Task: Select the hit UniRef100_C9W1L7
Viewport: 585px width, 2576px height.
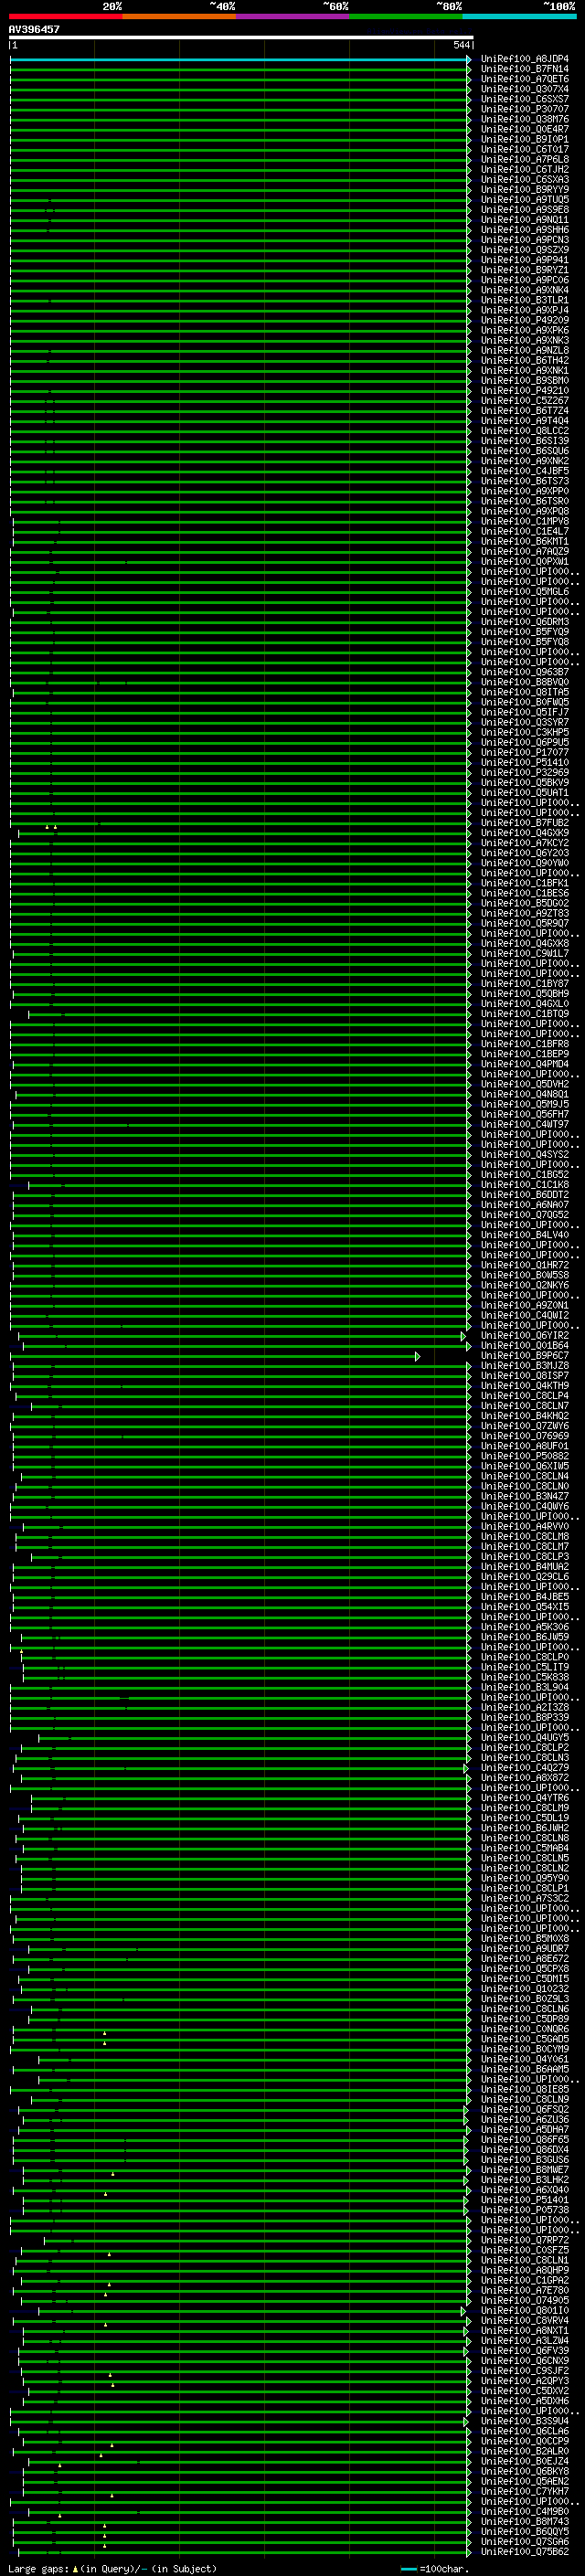Action: [525, 953]
